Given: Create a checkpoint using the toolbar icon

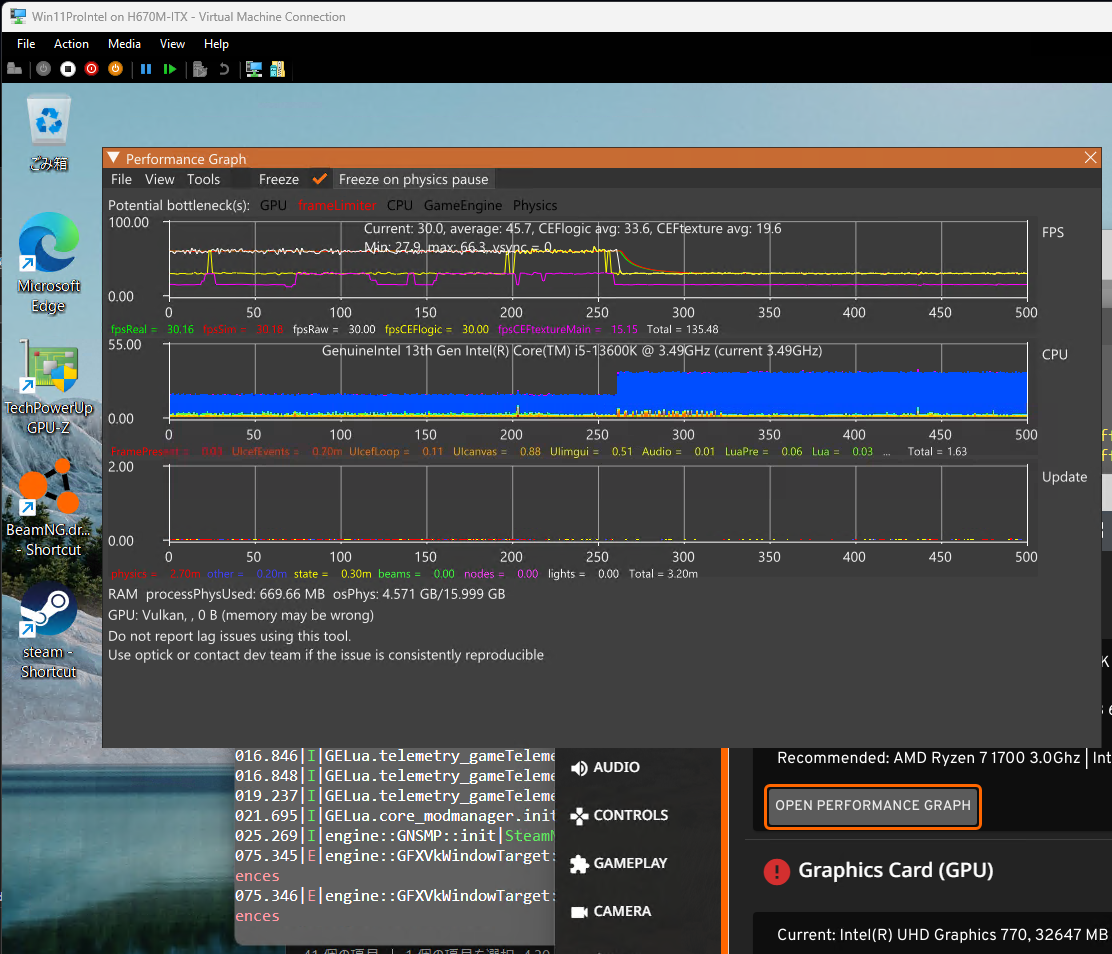Looking at the screenshot, I should click(x=200, y=69).
